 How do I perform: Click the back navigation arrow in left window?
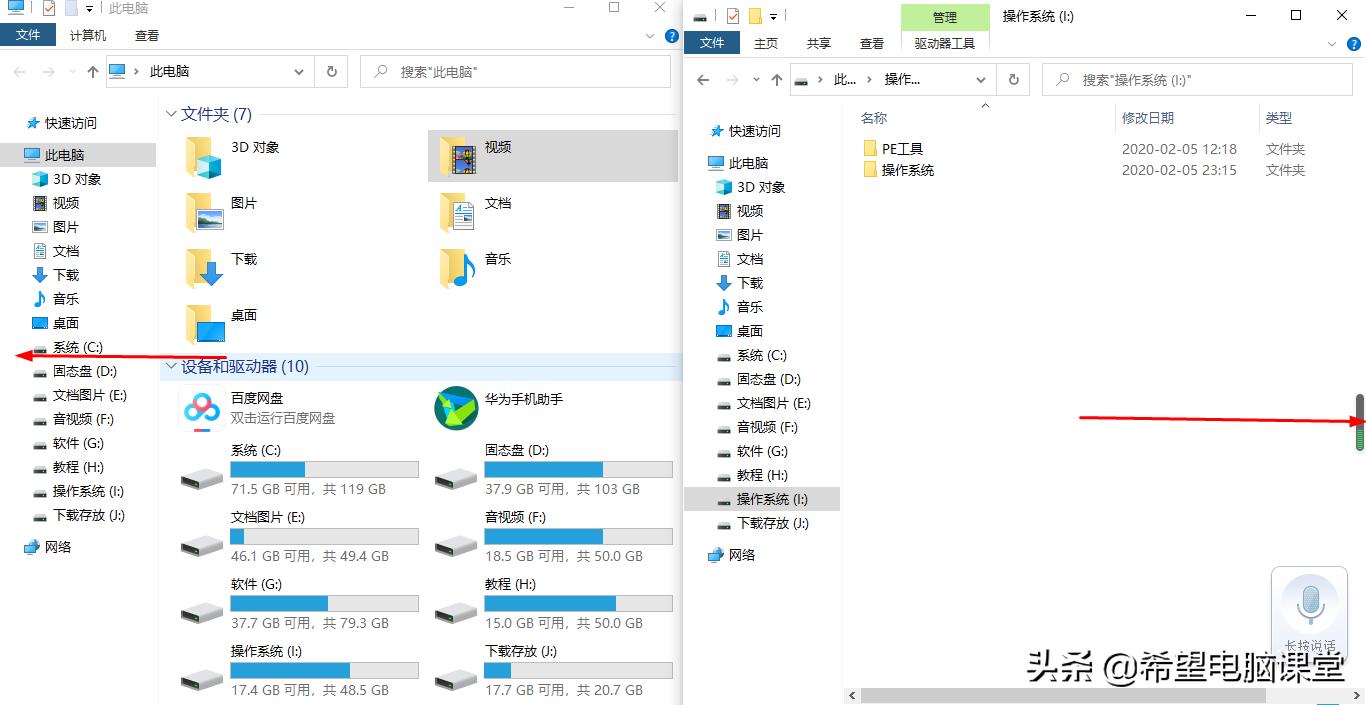pyautogui.click(x=18, y=71)
